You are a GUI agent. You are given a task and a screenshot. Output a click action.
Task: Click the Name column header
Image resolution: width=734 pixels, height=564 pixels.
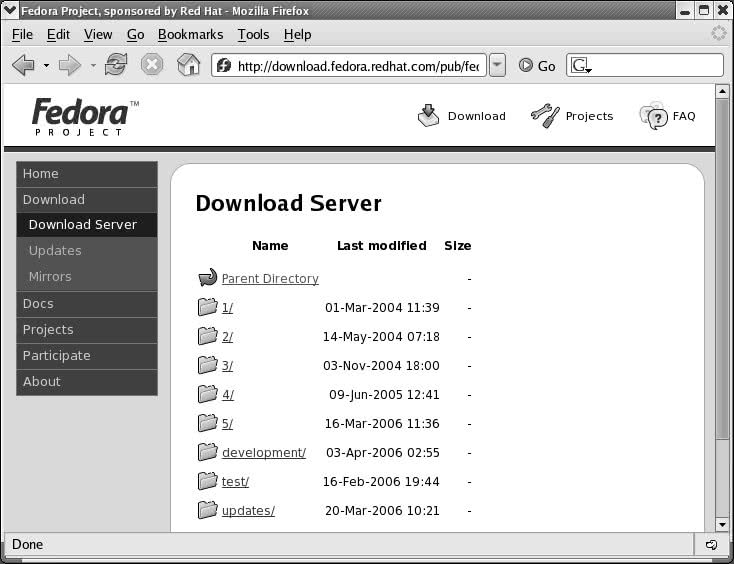coord(270,246)
